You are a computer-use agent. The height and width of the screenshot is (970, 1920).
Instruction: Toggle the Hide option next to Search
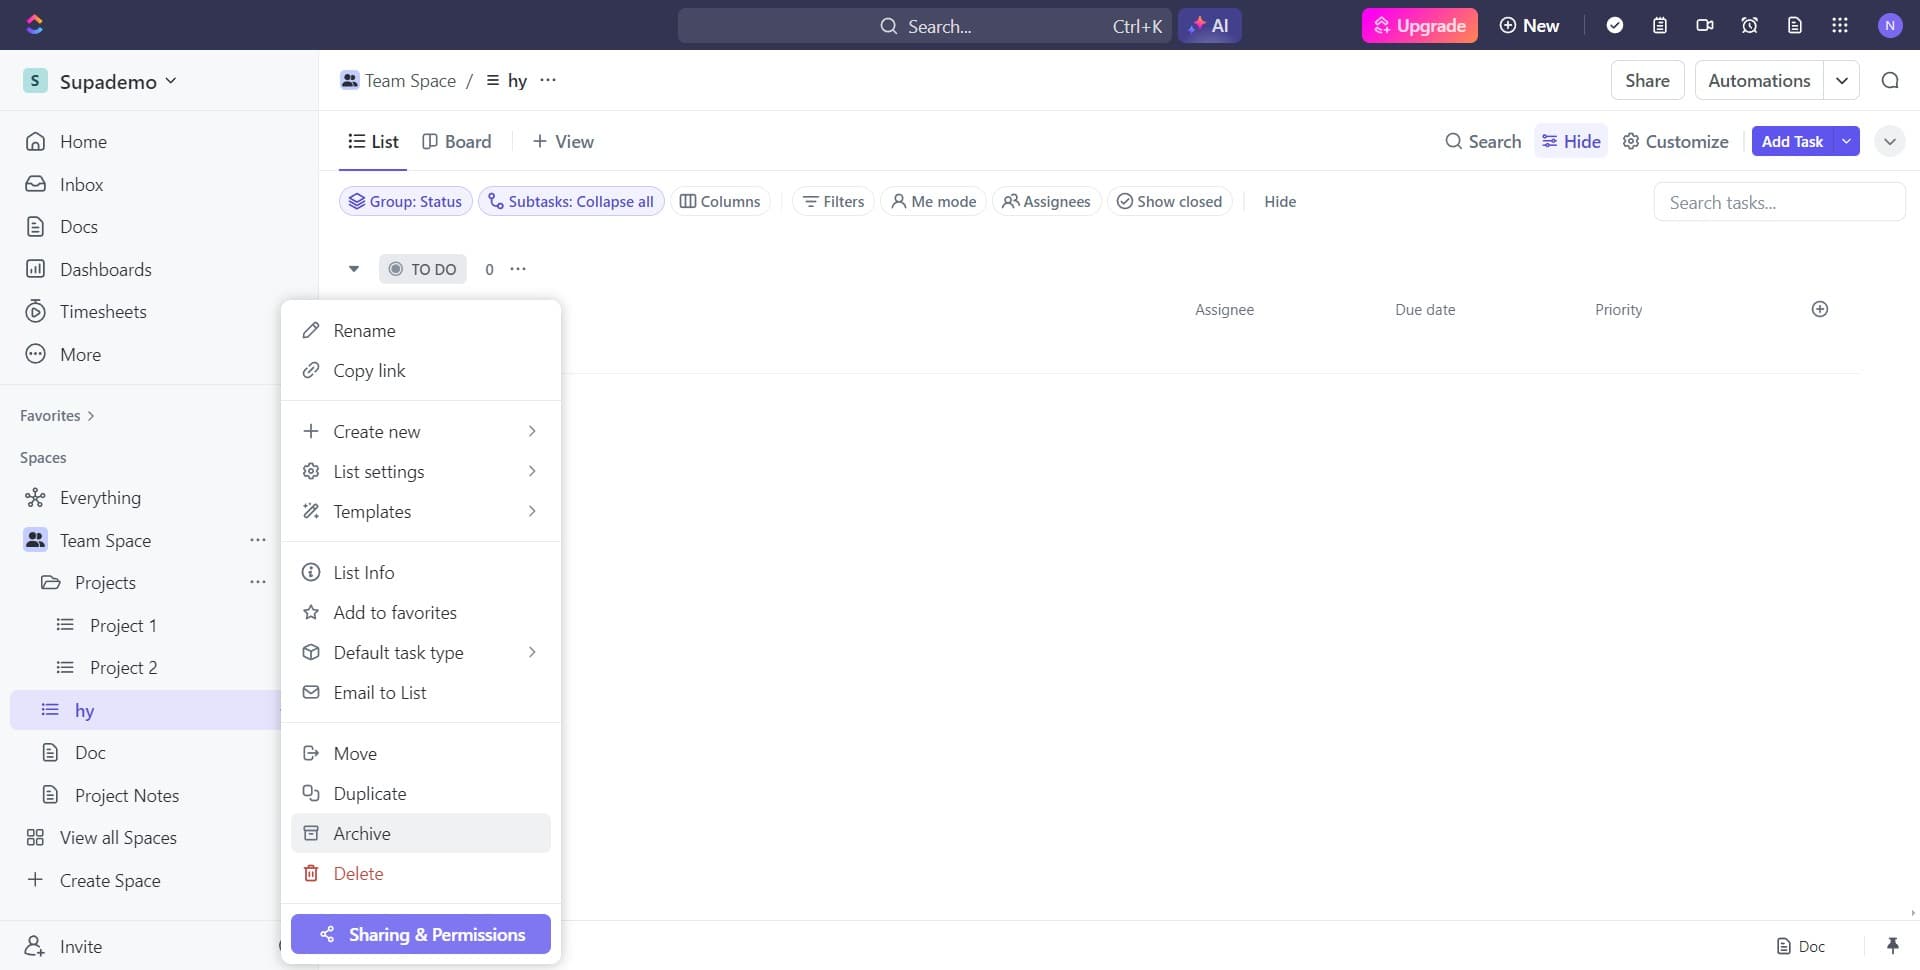(x=1570, y=141)
